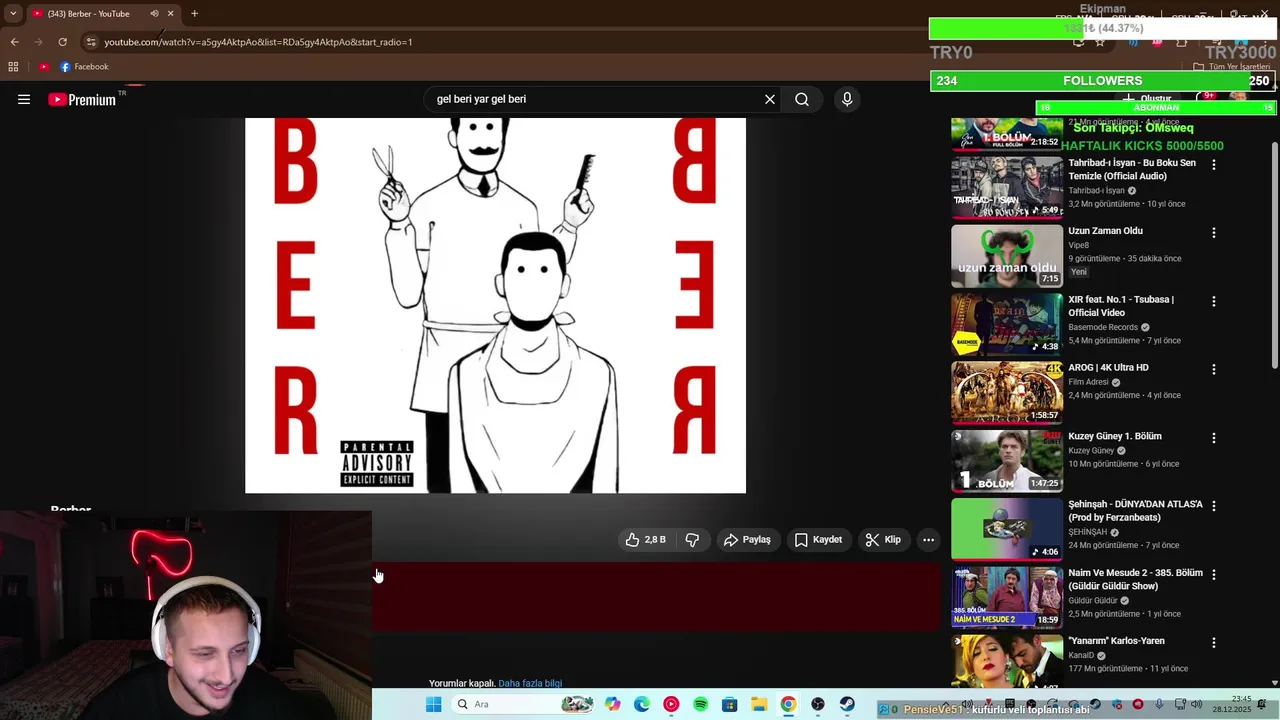Open options for Şehinşah video

click(x=1214, y=506)
